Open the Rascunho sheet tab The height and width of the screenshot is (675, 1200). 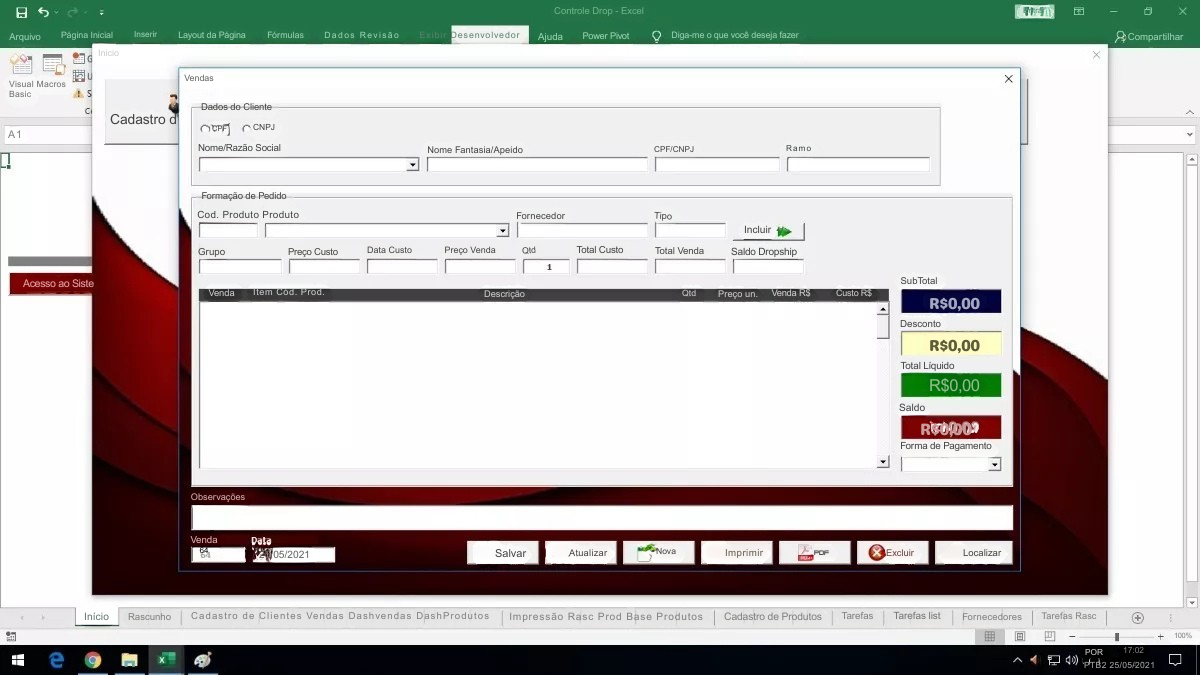(149, 616)
